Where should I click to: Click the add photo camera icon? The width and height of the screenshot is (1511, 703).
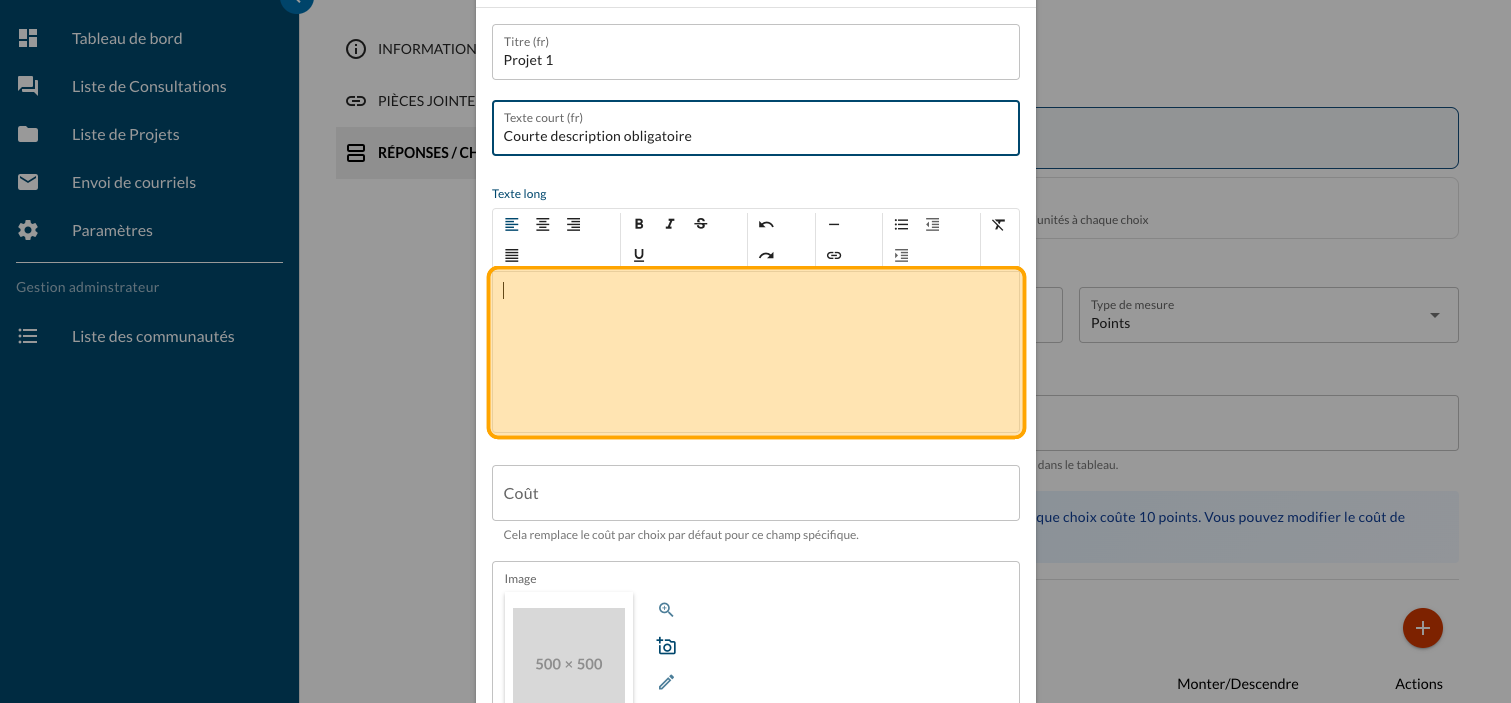[x=666, y=646]
